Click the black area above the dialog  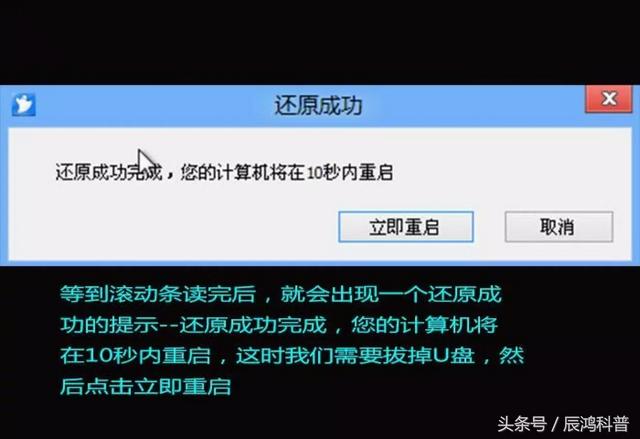point(320,41)
